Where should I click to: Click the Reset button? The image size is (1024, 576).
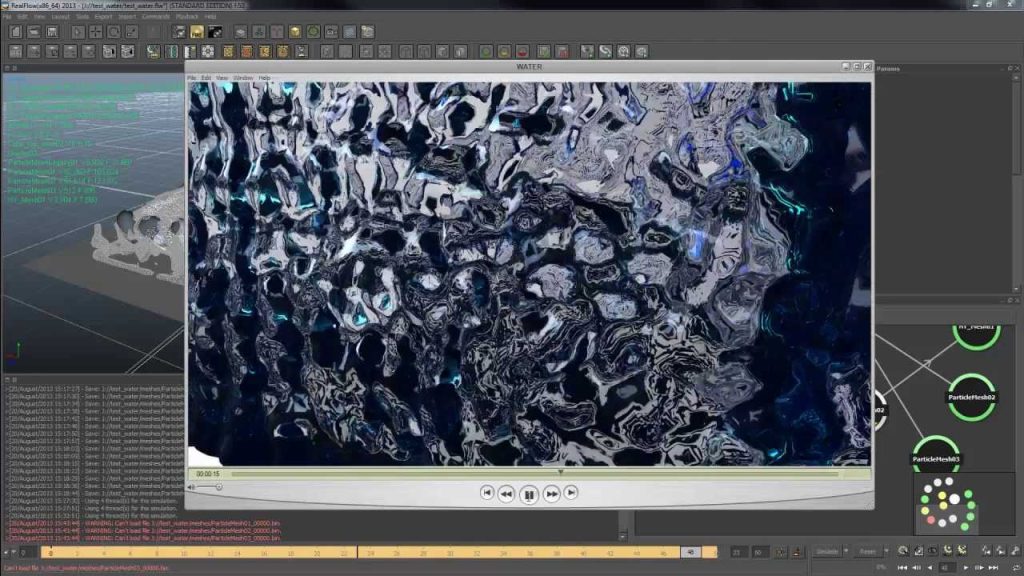coord(867,552)
